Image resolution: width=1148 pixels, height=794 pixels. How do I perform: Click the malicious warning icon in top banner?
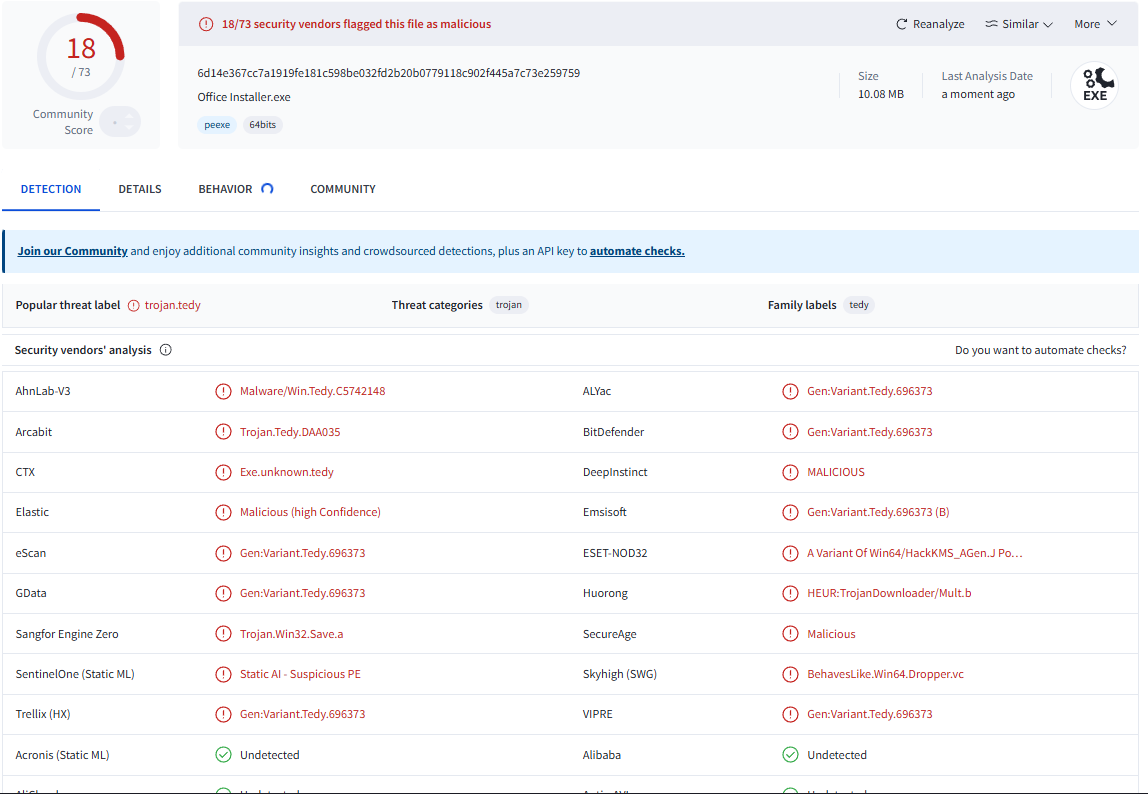pyautogui.click(x=206, y=24)
